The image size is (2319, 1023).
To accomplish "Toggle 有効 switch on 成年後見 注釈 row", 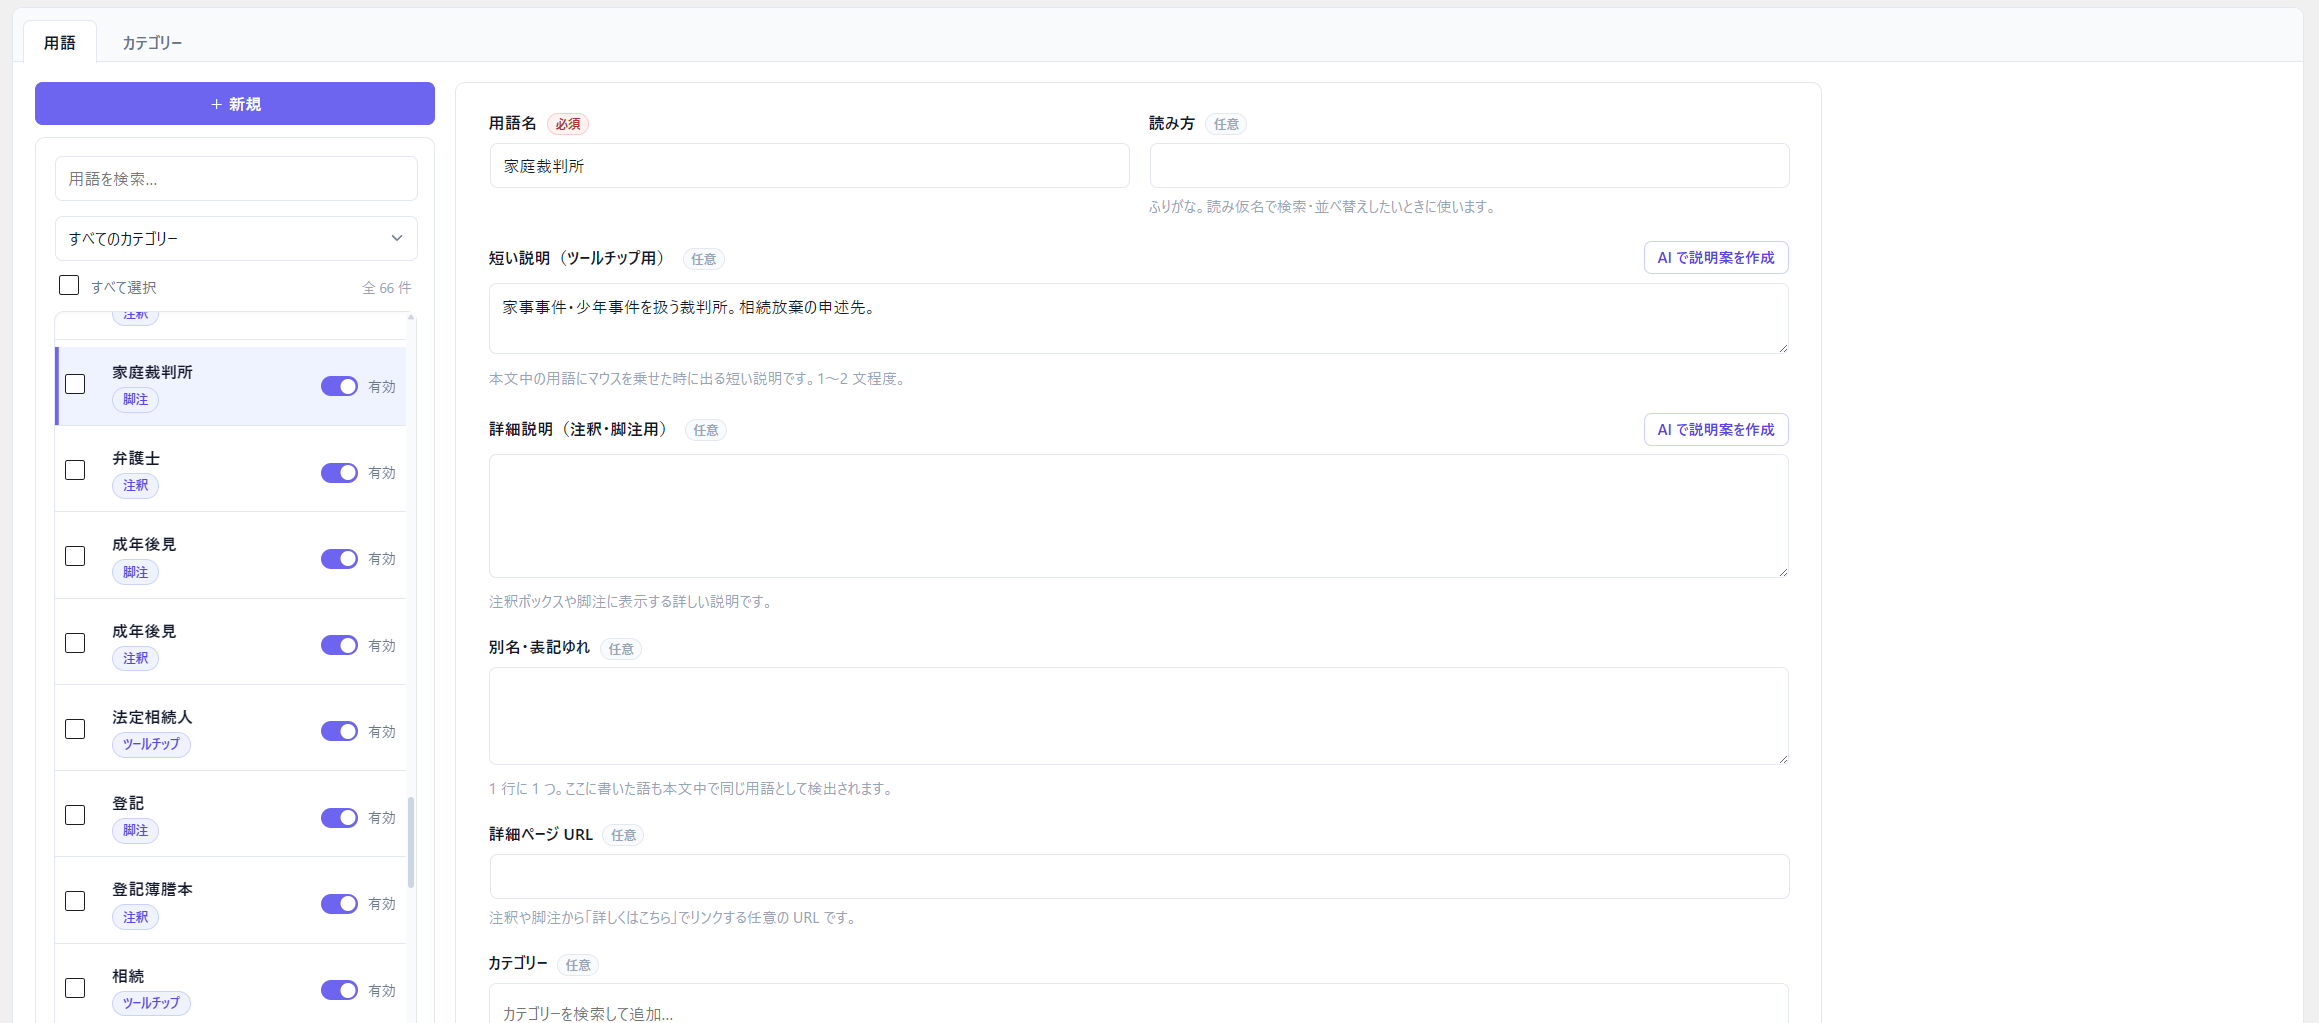I will tap(339, 645).
